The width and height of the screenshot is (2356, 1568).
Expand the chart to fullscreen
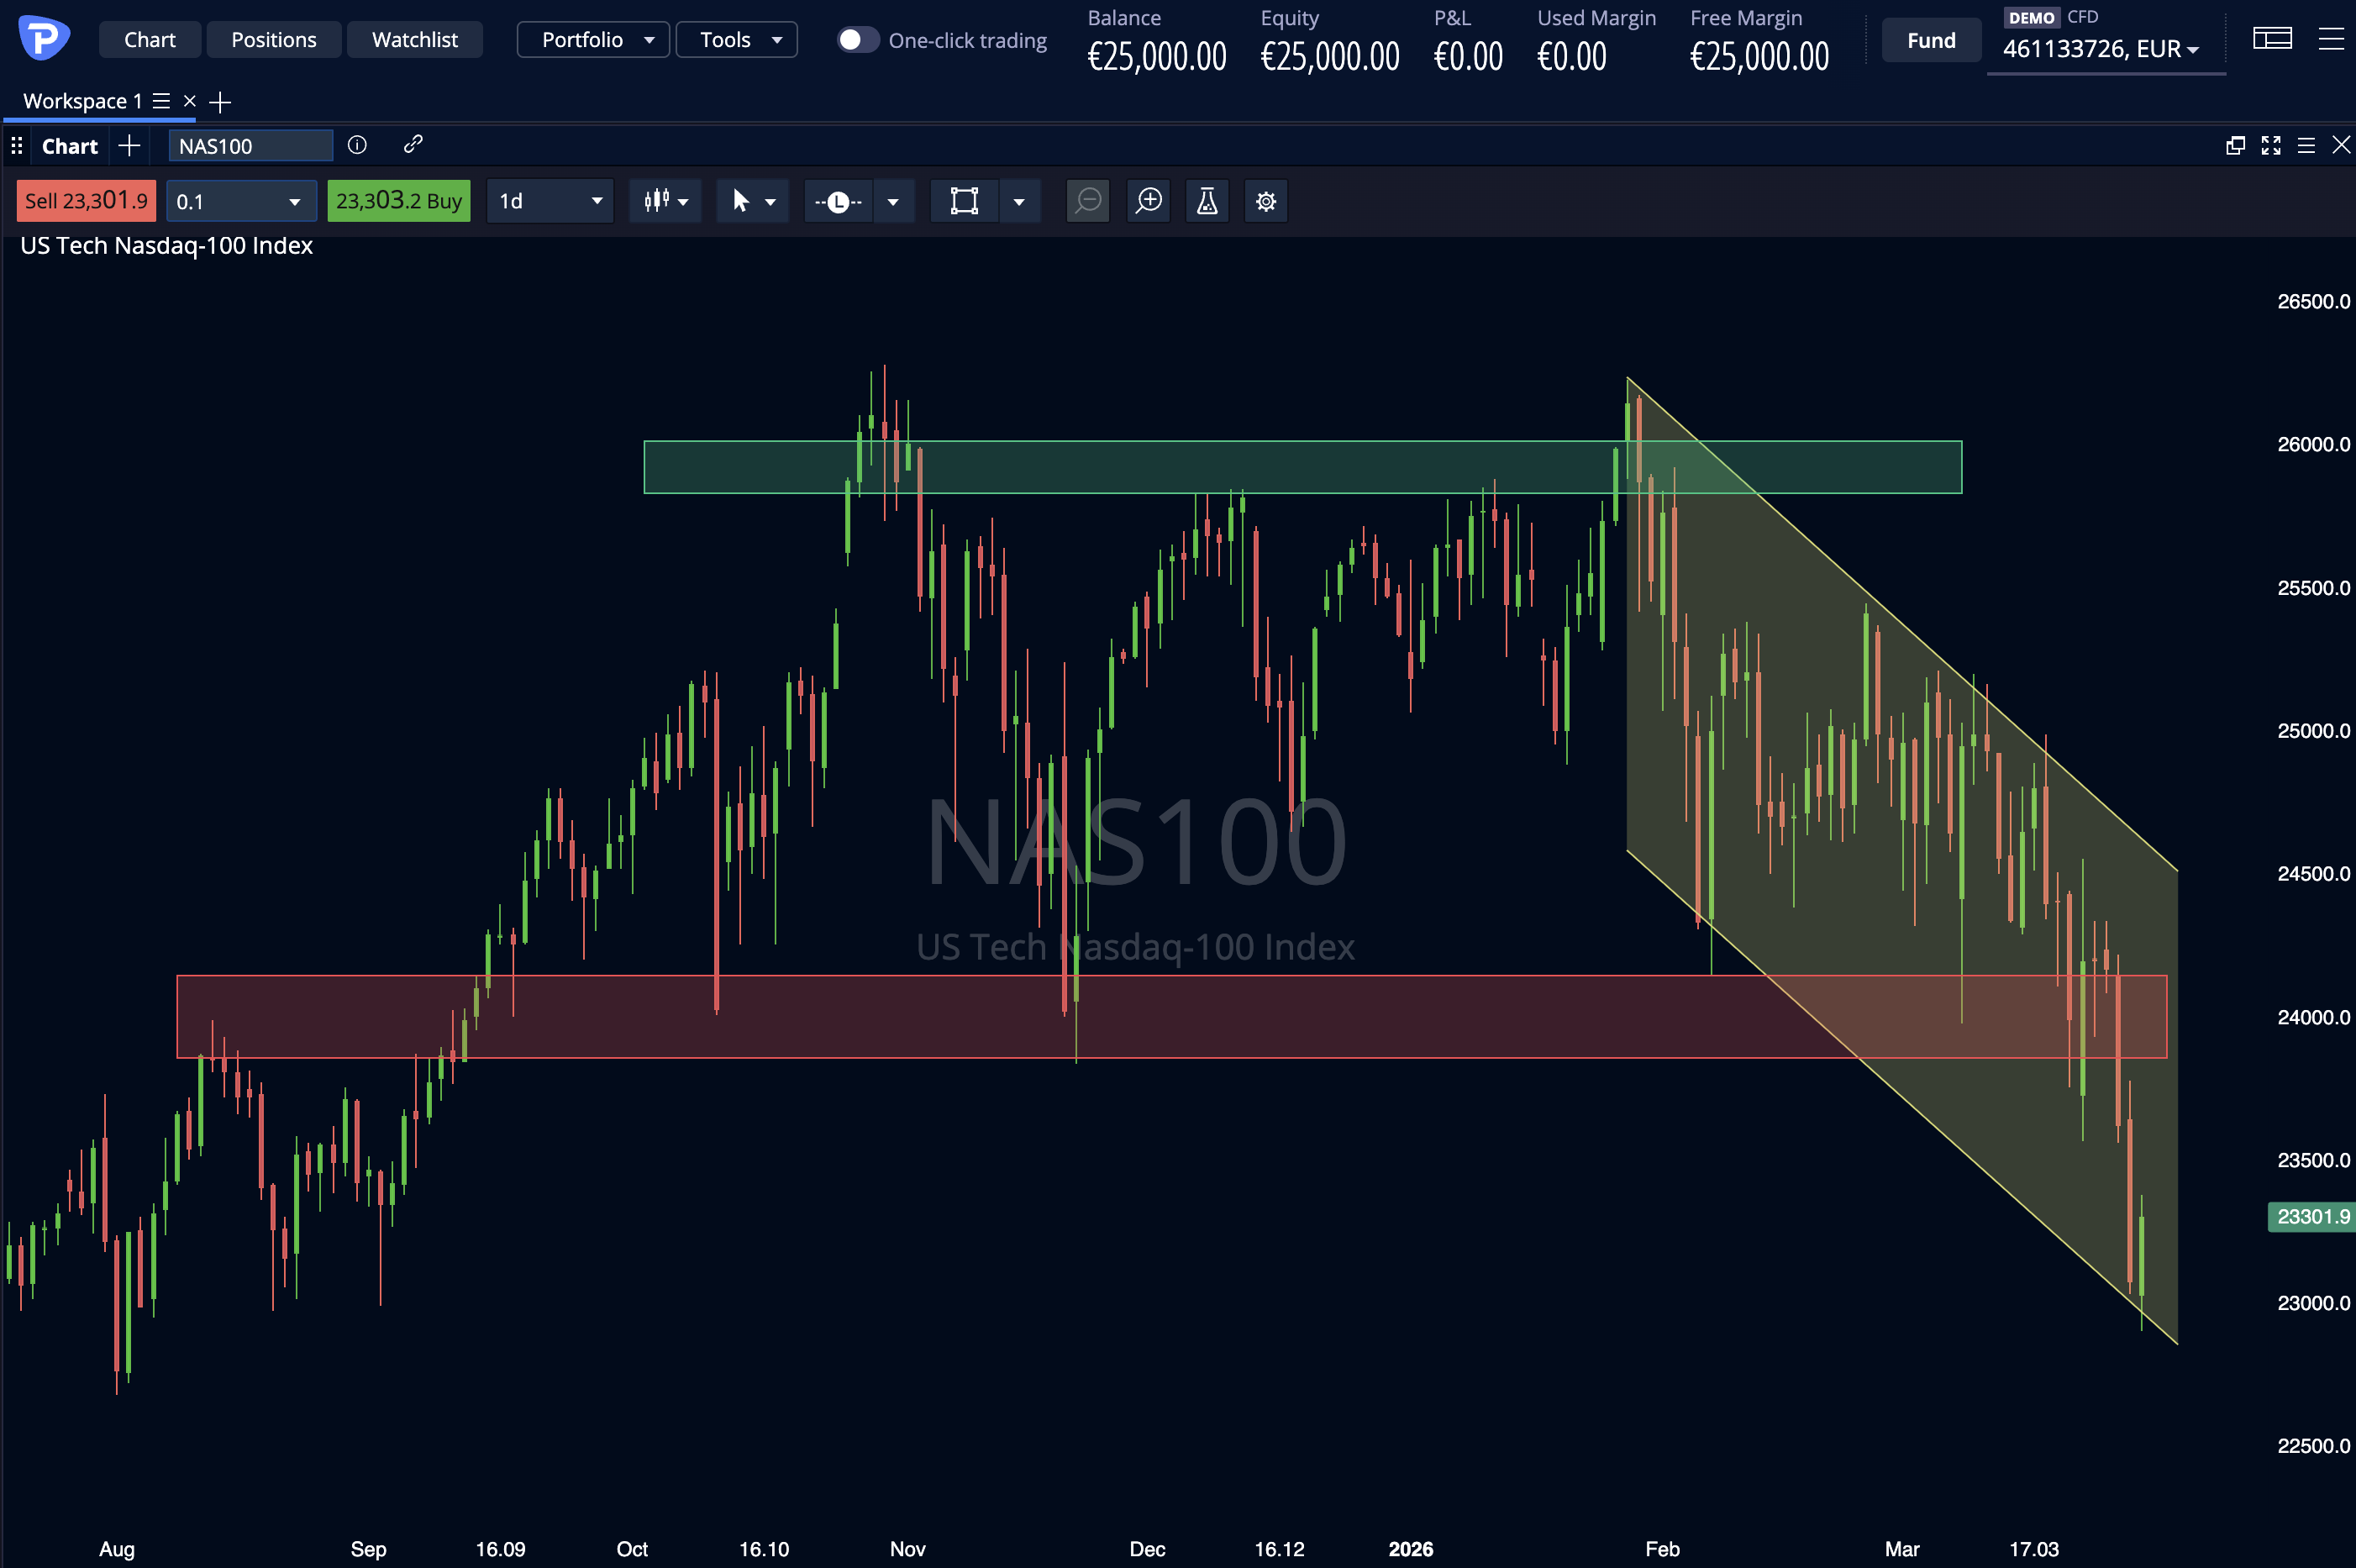point(2272,145)
